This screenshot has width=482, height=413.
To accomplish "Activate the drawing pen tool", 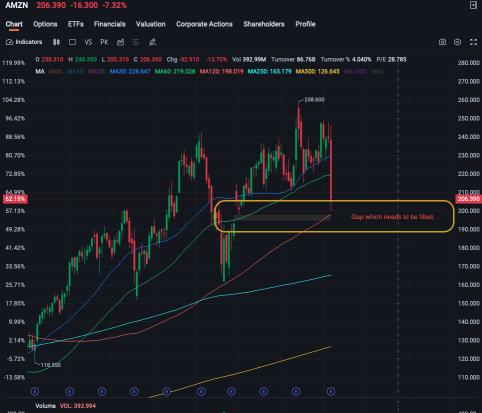I will tap(152, 42).
